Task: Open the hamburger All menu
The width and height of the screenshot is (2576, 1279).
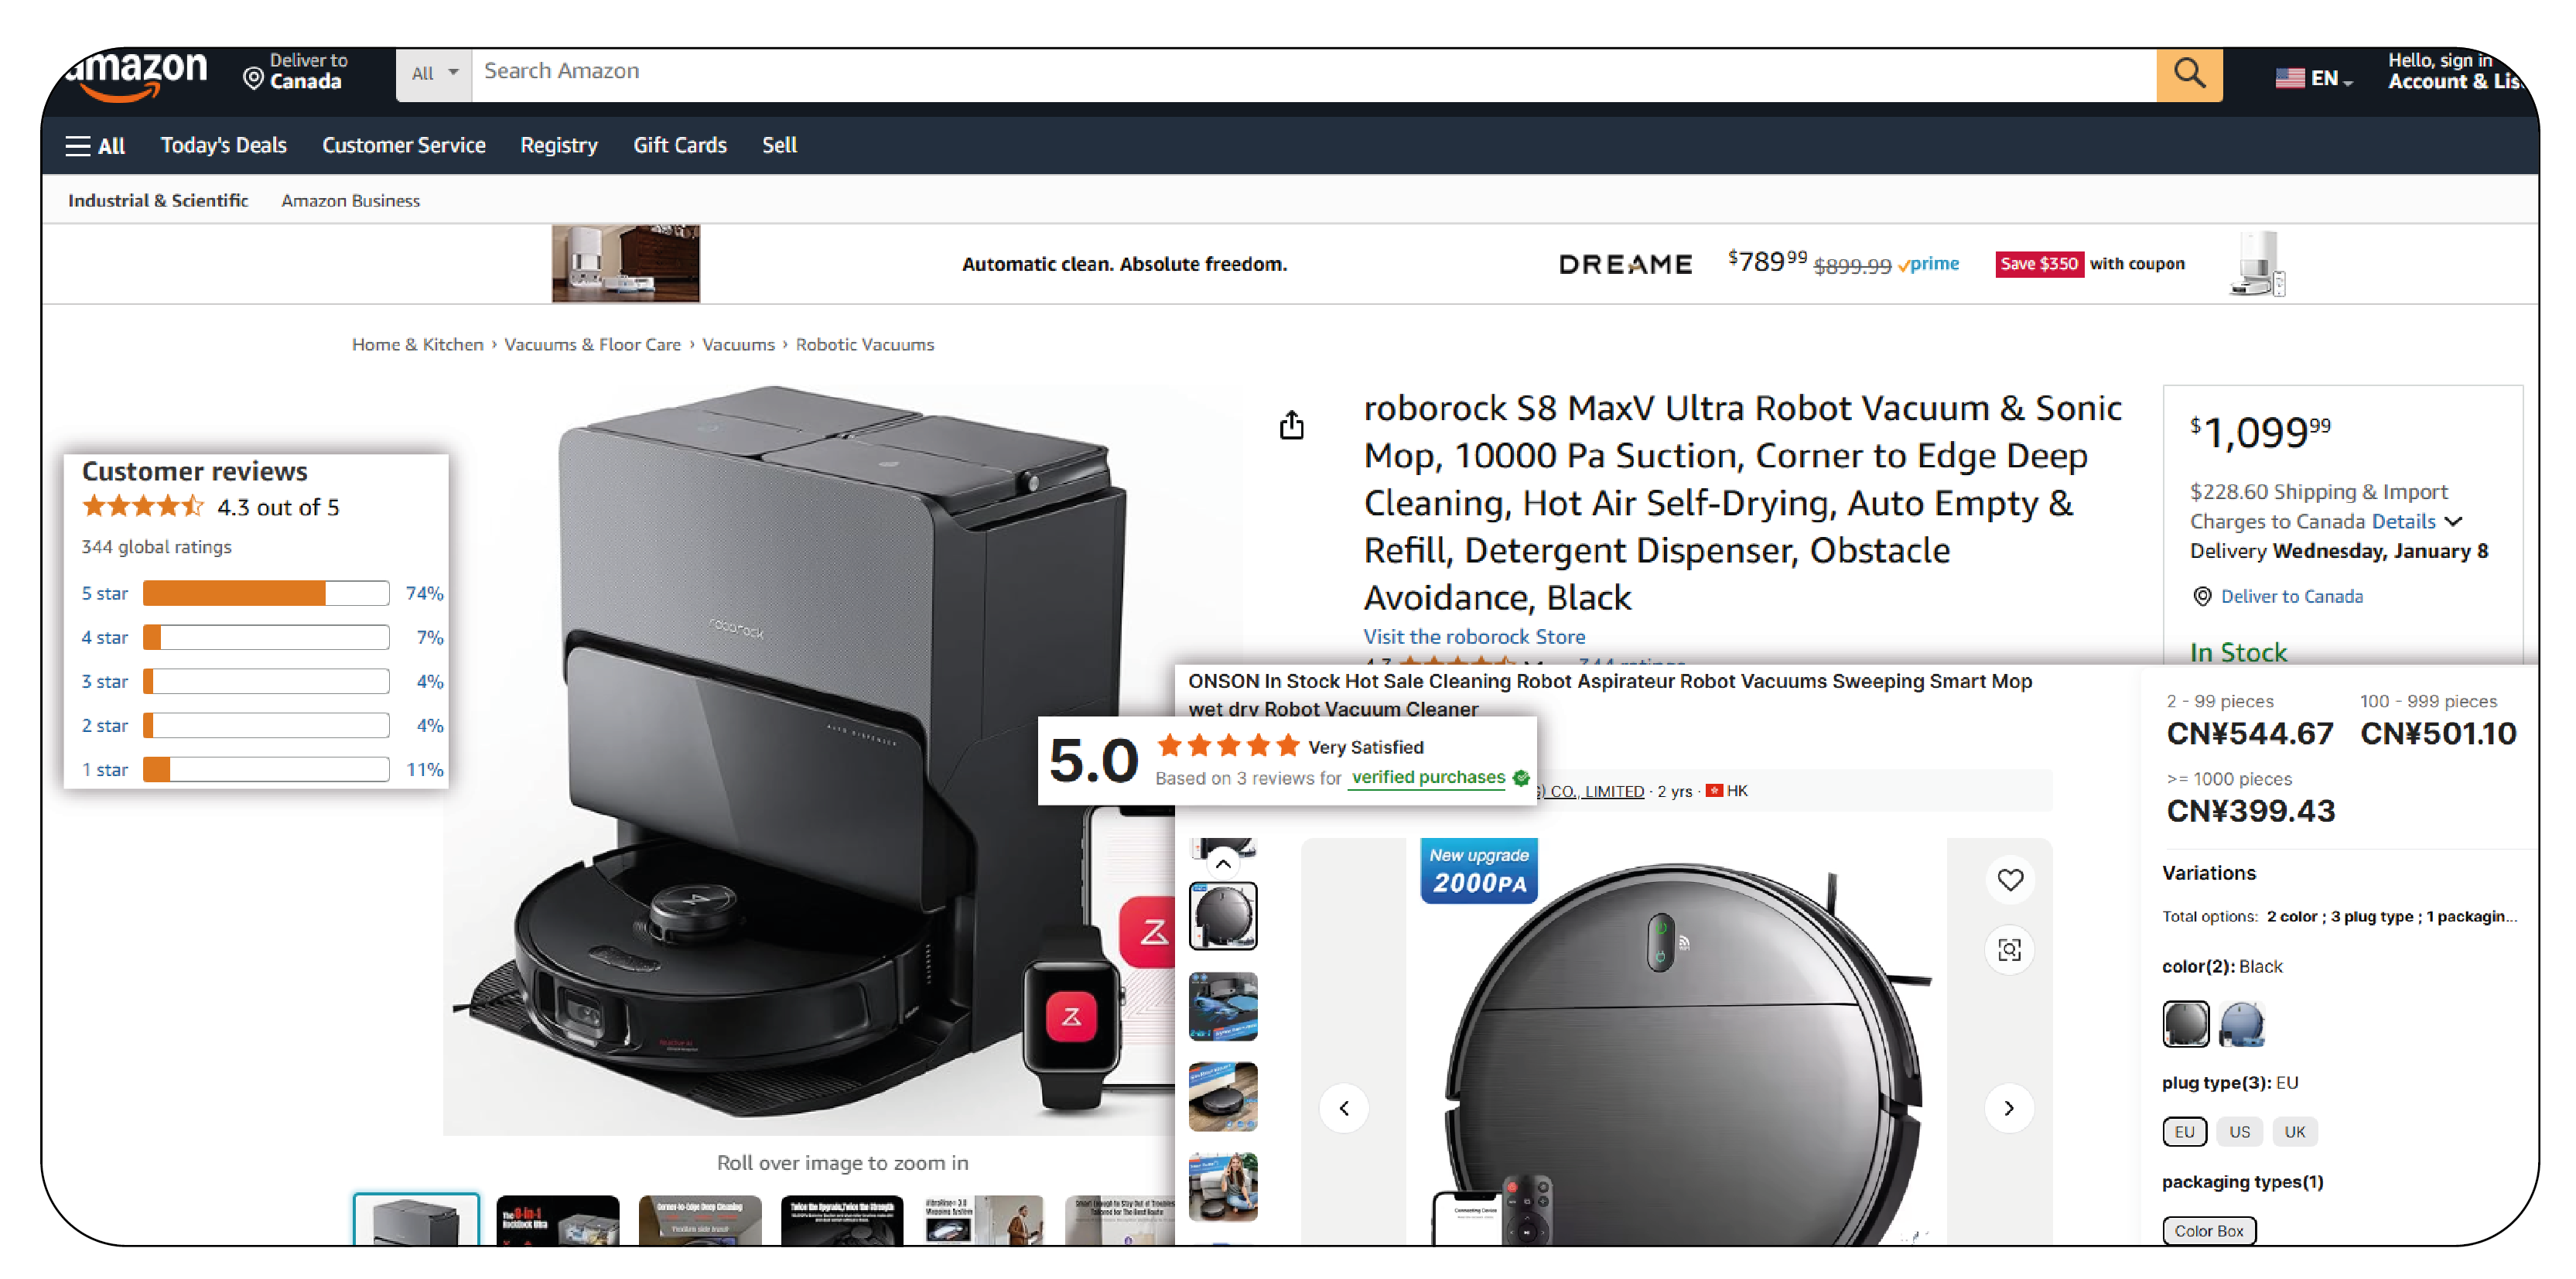Action: (x=95, y=146)
